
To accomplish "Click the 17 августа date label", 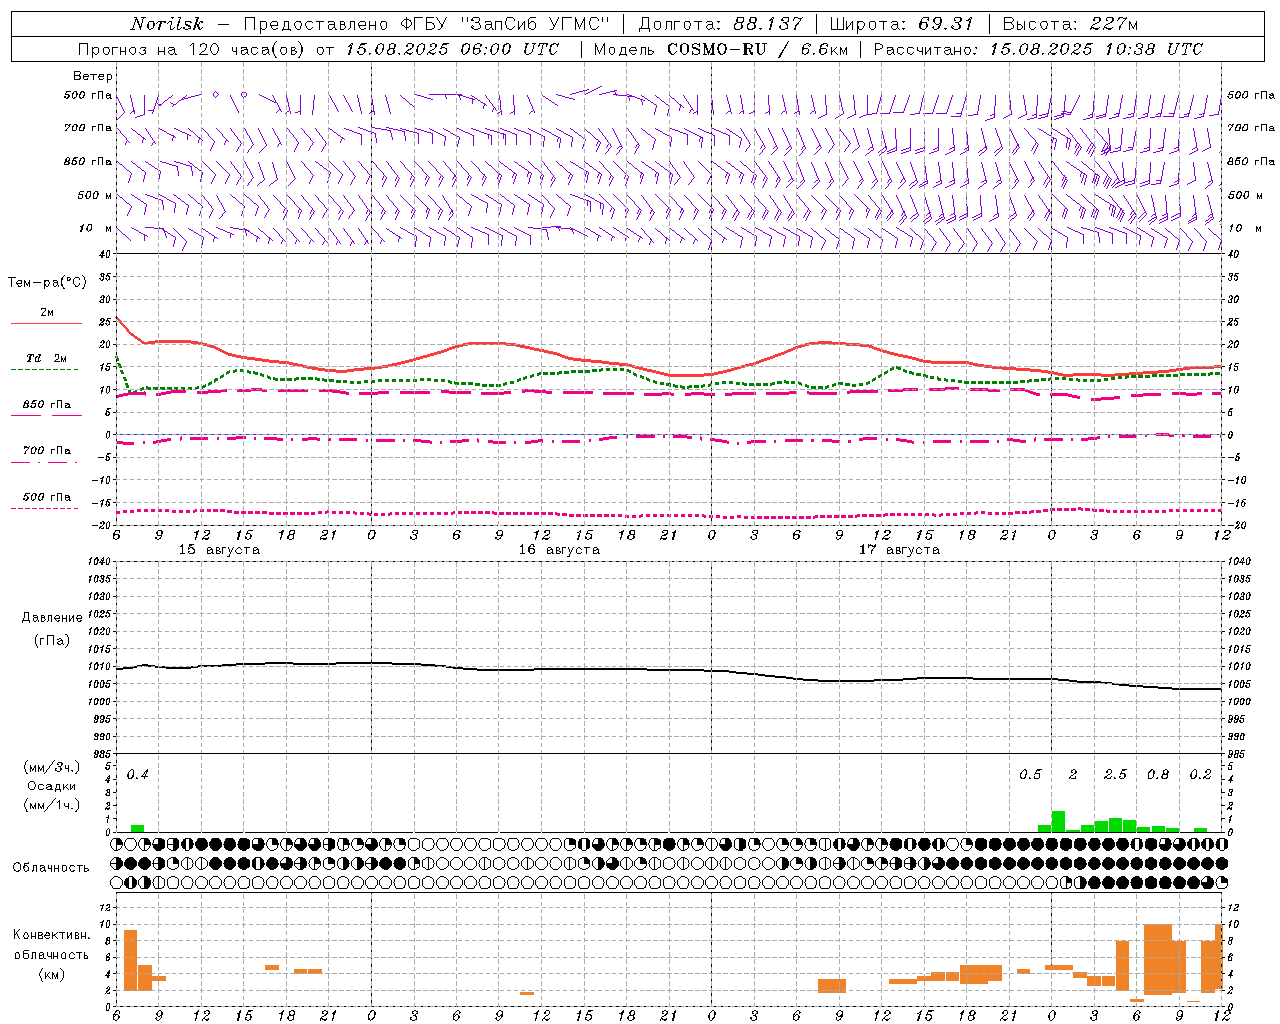I will [899, 550].
